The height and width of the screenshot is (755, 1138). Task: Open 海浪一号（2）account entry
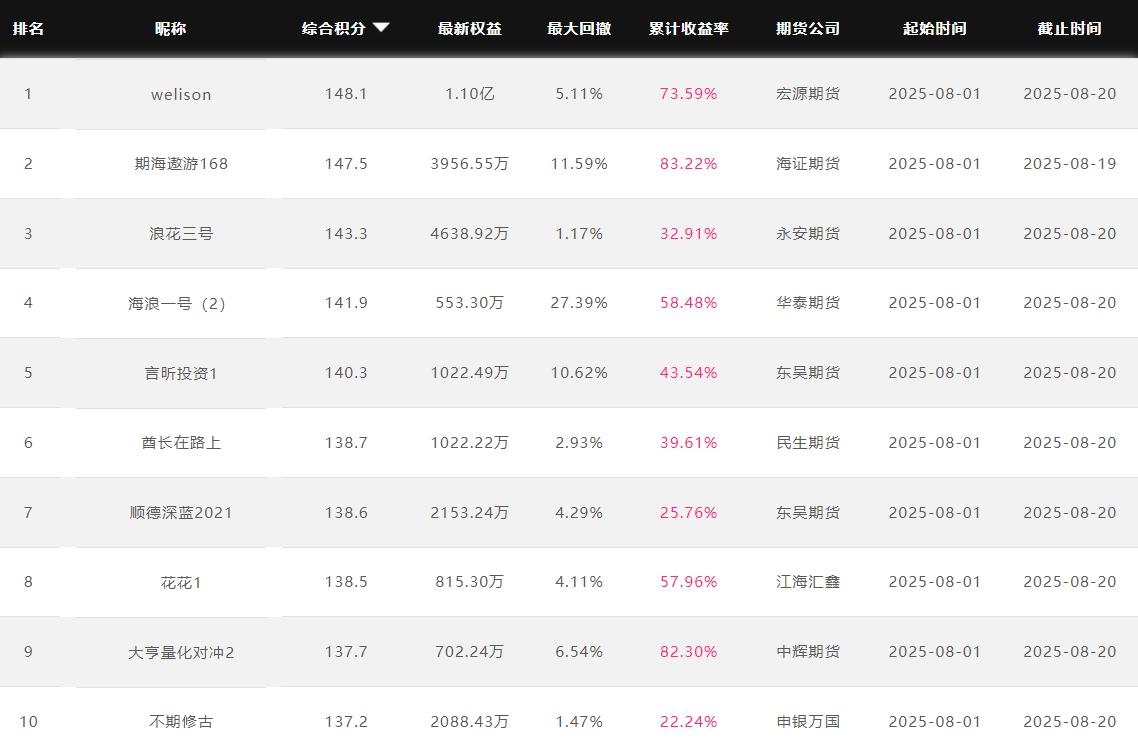point(177,303)
